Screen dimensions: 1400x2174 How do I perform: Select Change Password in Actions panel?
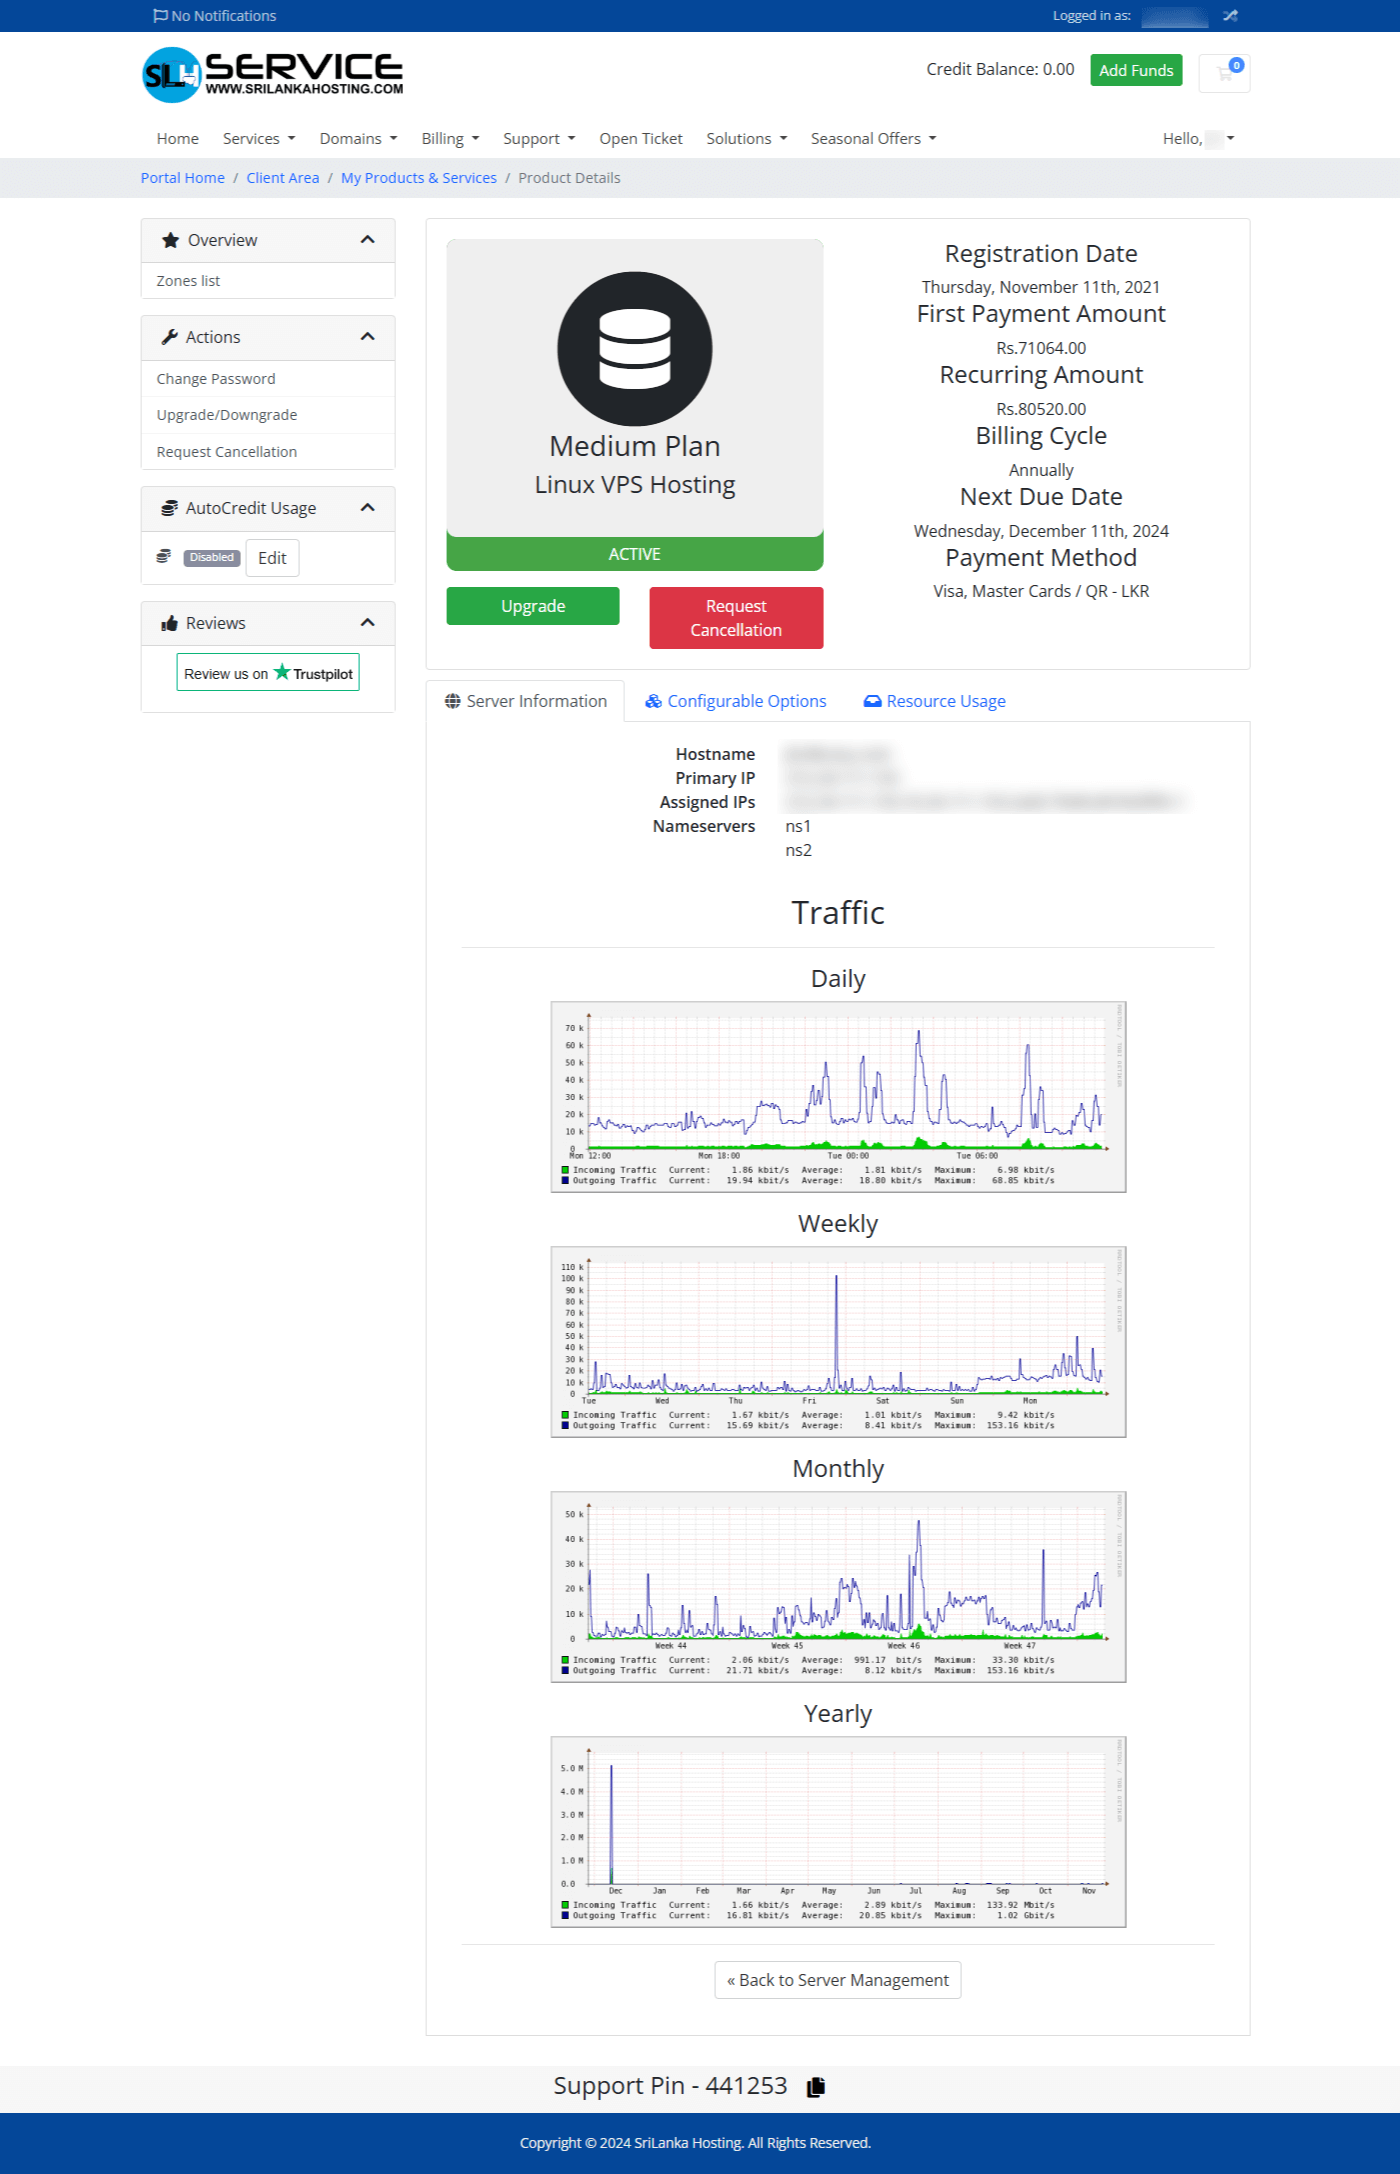tap(268, 379)
